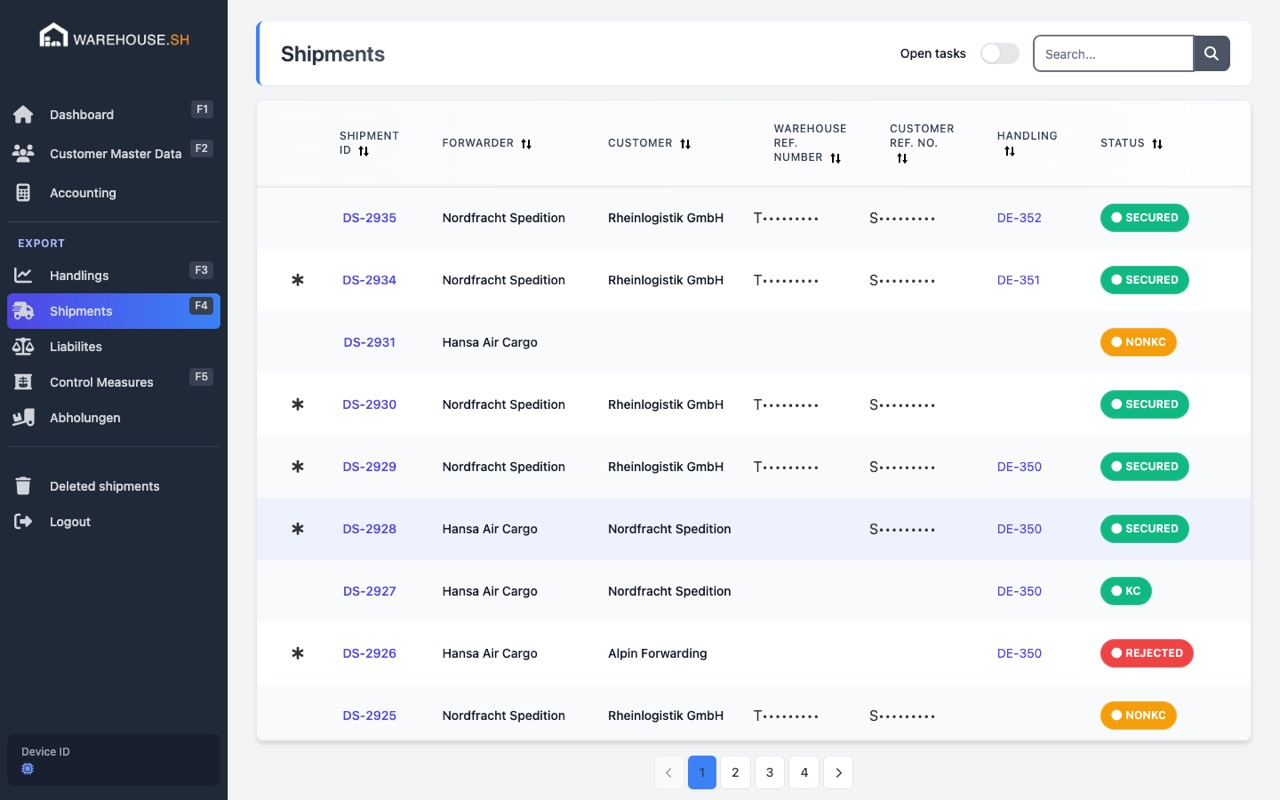Go to pagination page 2
1280x800 pixels.
coord(735,772)
